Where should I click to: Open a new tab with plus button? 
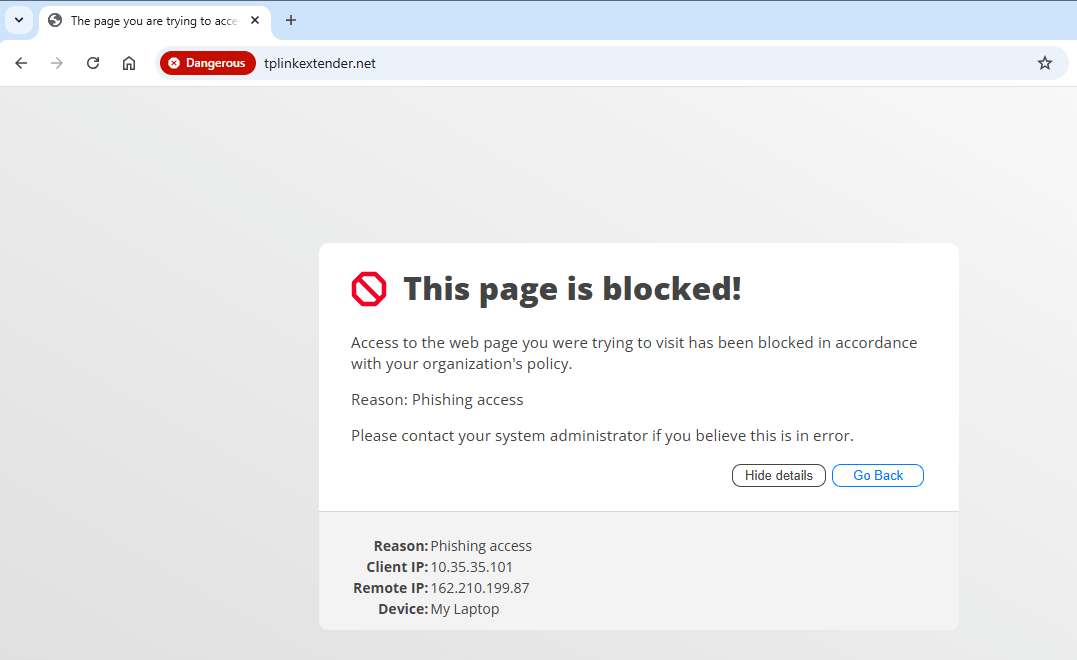pyautogui.click(x=291, y=20)
